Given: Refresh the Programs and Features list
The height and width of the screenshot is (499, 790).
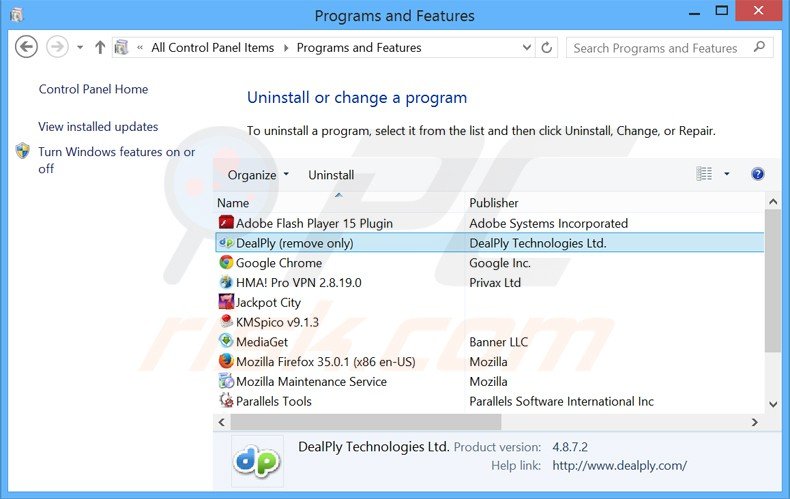Looking at the screenshot, I should click(547, 48).
